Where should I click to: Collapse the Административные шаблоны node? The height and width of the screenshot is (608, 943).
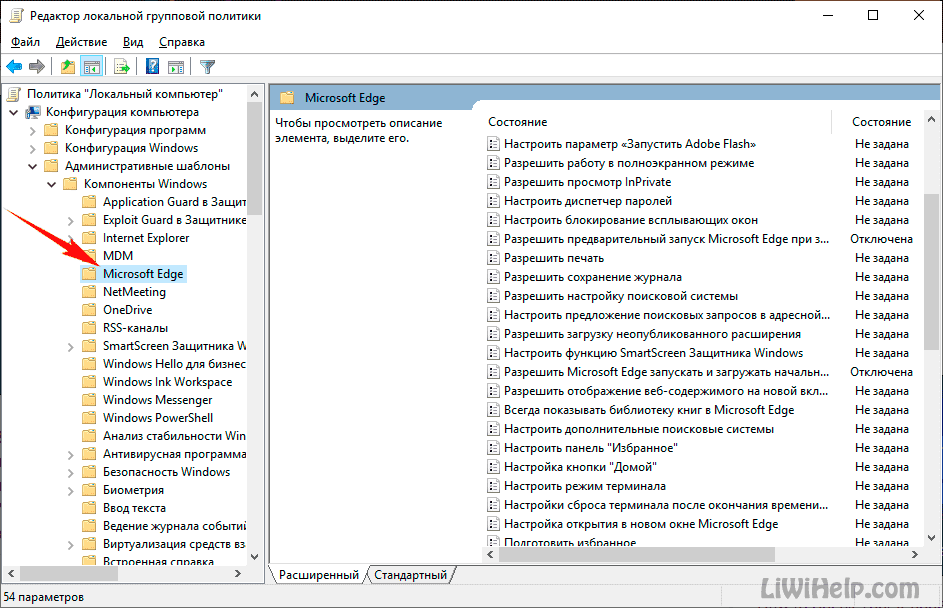coord(32,167)
